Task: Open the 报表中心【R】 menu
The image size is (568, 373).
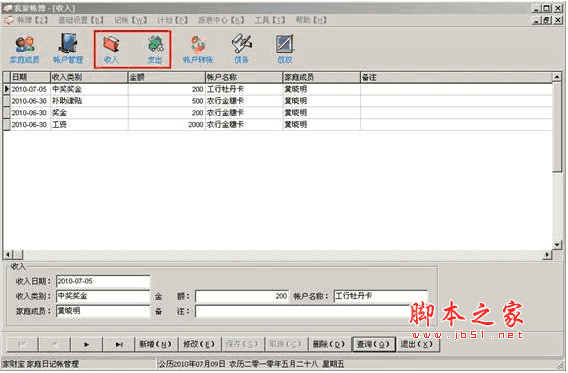Action: pyautogui.click(x=221, y=20)
